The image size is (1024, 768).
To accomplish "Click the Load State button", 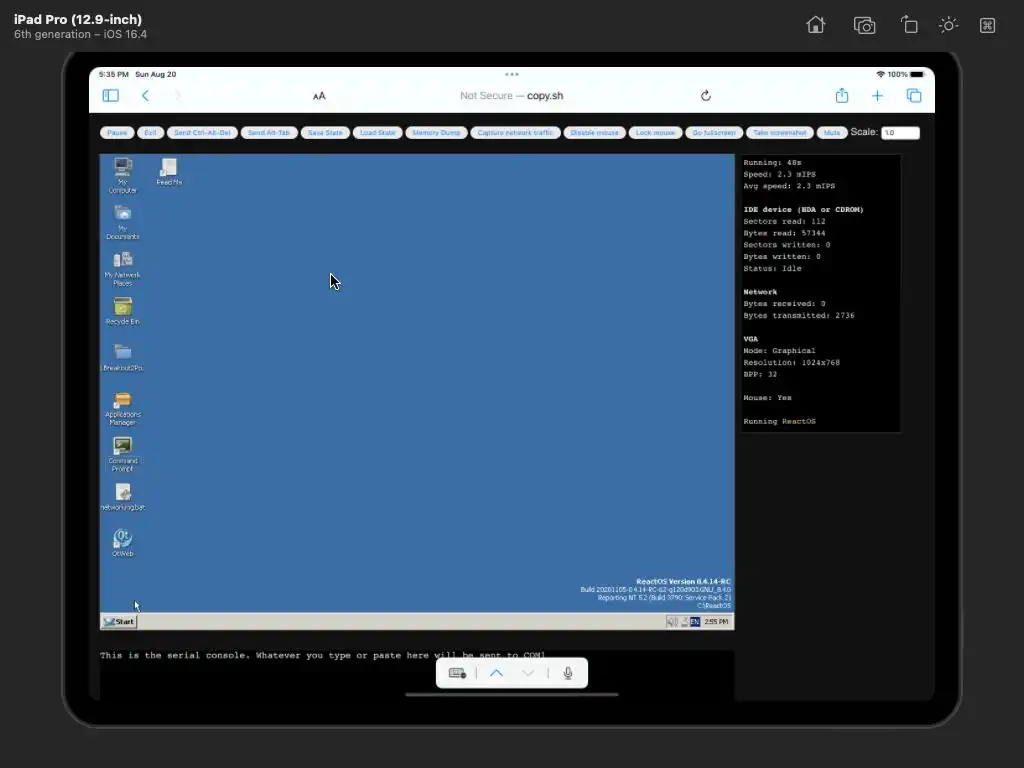I will click(x=377, y=133).
